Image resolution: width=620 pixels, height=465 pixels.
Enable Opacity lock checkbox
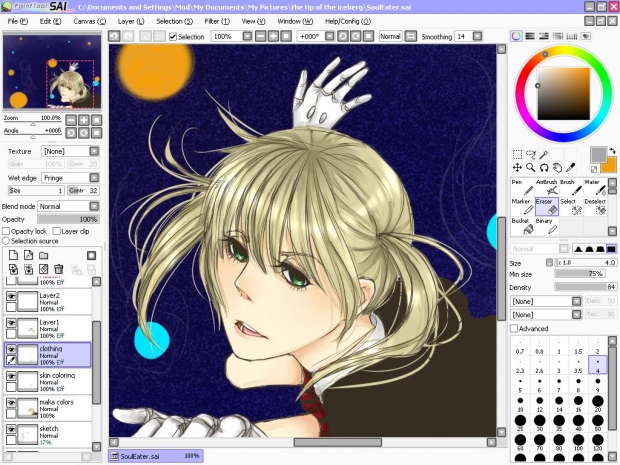click(6, 231)
